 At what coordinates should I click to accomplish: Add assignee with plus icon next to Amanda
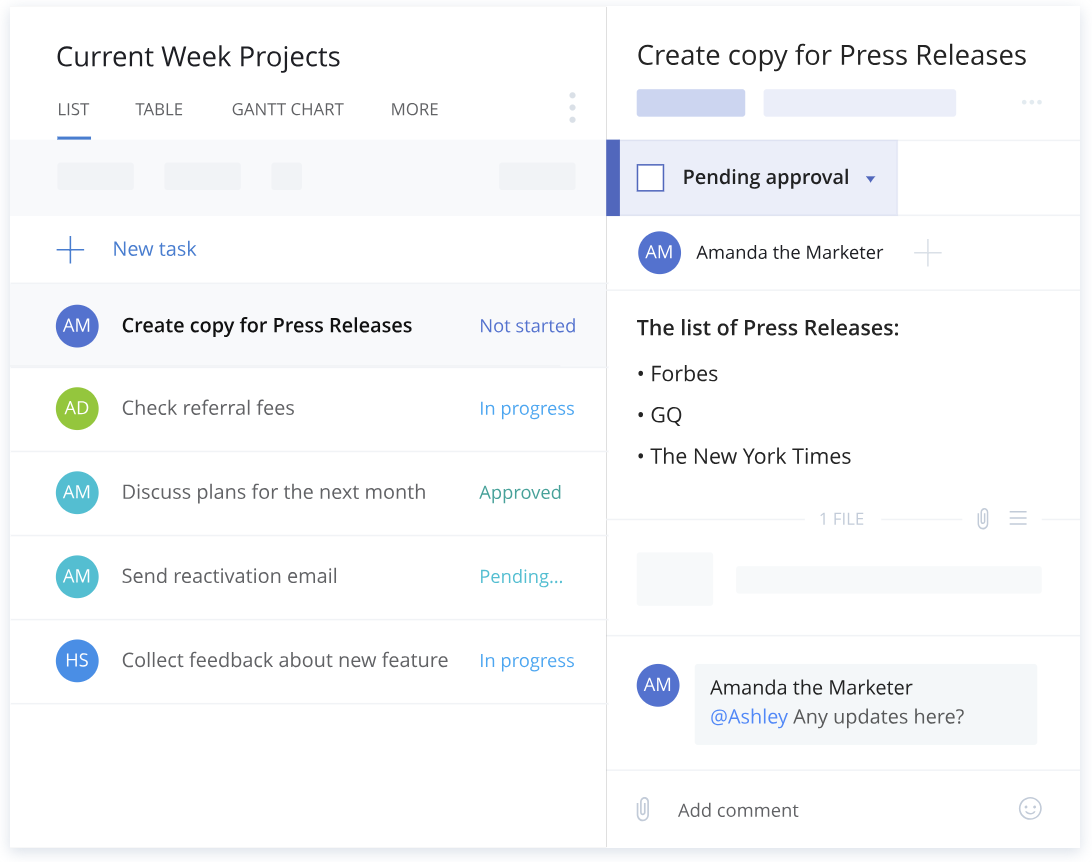click(x=928, y=253)
